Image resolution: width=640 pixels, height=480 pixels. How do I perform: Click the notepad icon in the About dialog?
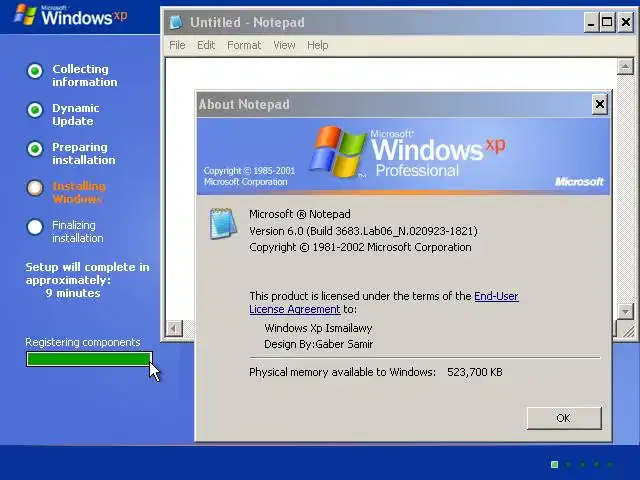[x=223, y=223]
